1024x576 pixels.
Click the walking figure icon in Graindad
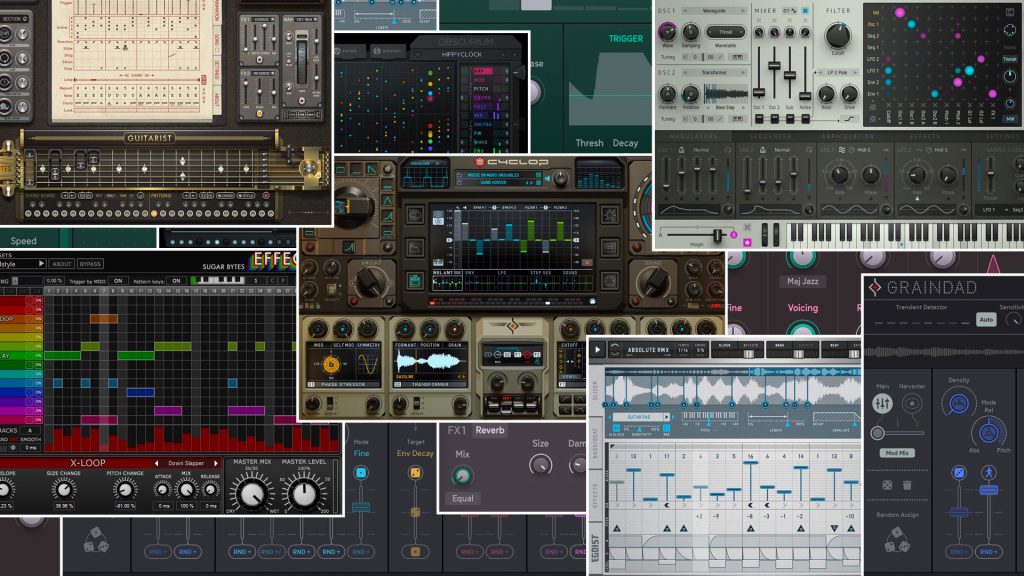click(988, 472)
